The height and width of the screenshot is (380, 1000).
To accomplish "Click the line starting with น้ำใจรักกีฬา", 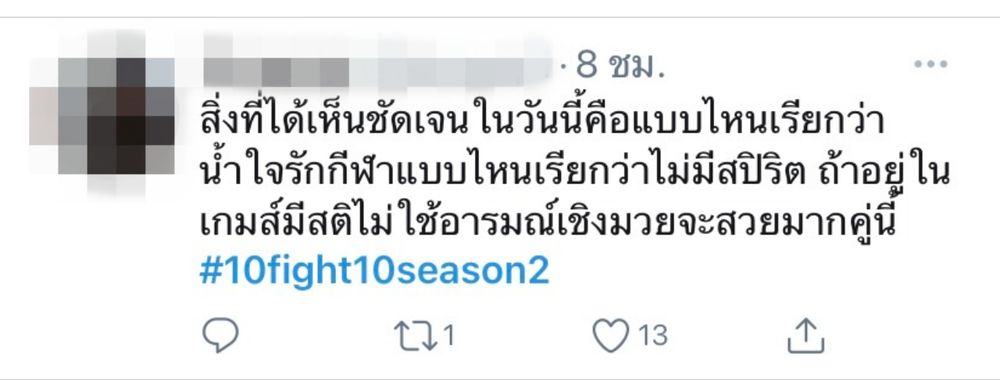I will click(x=575, y=173).
